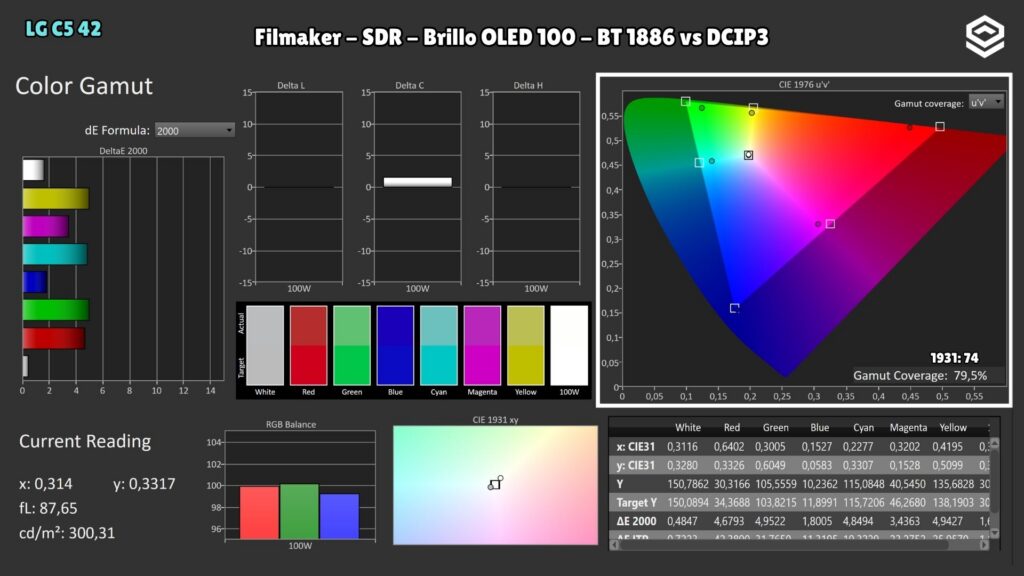Select the White color patch swatch
1024x576 pixels.
click(x=265, y=345)
